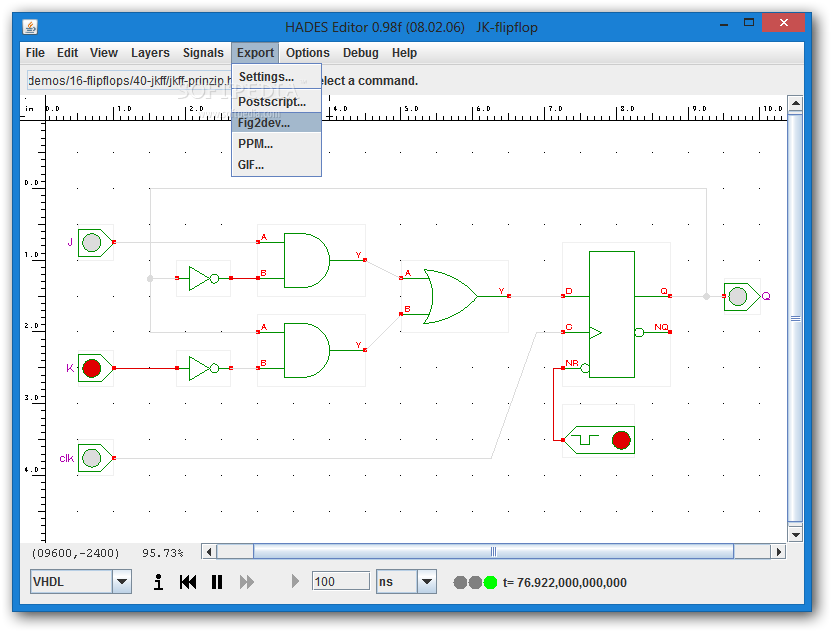This screenshot has height=632, width=832.
Task: Click the zoom percentage 95.73% readout
Action: [x=162, y=553]
